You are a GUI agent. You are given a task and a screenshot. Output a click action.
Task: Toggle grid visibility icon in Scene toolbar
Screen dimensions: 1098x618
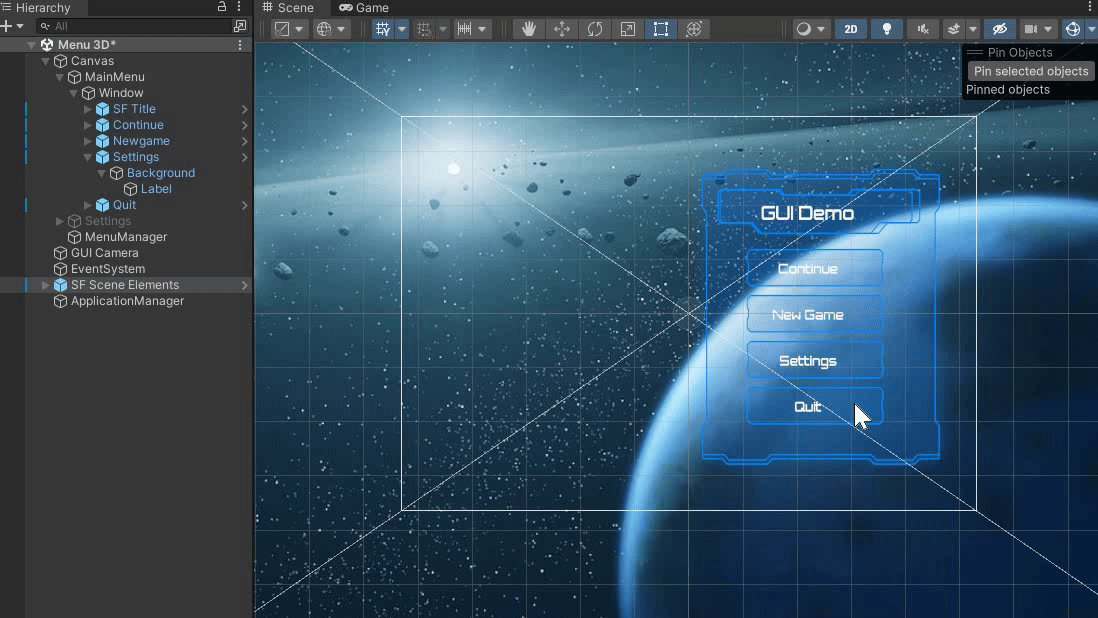point(382,29)
